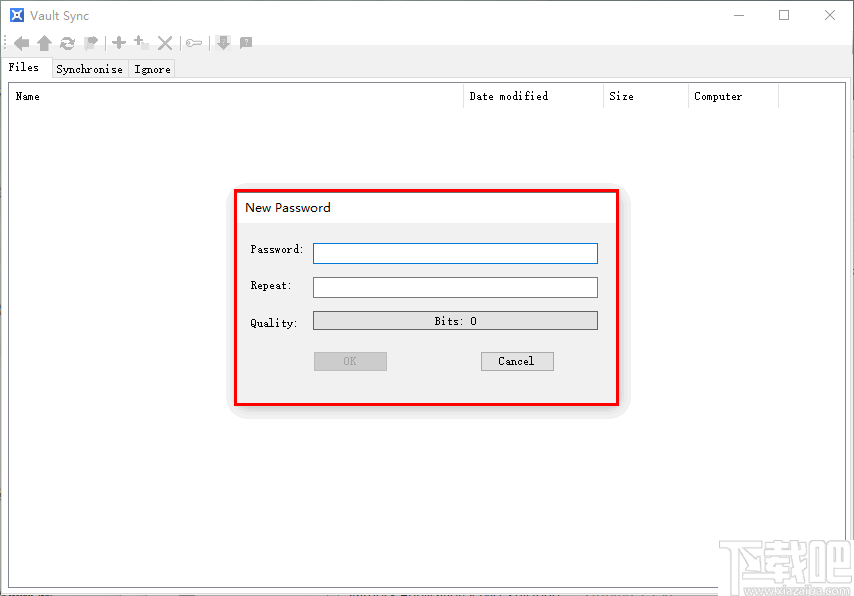
Task: Click the key password icon
Action: pos(194,43)
